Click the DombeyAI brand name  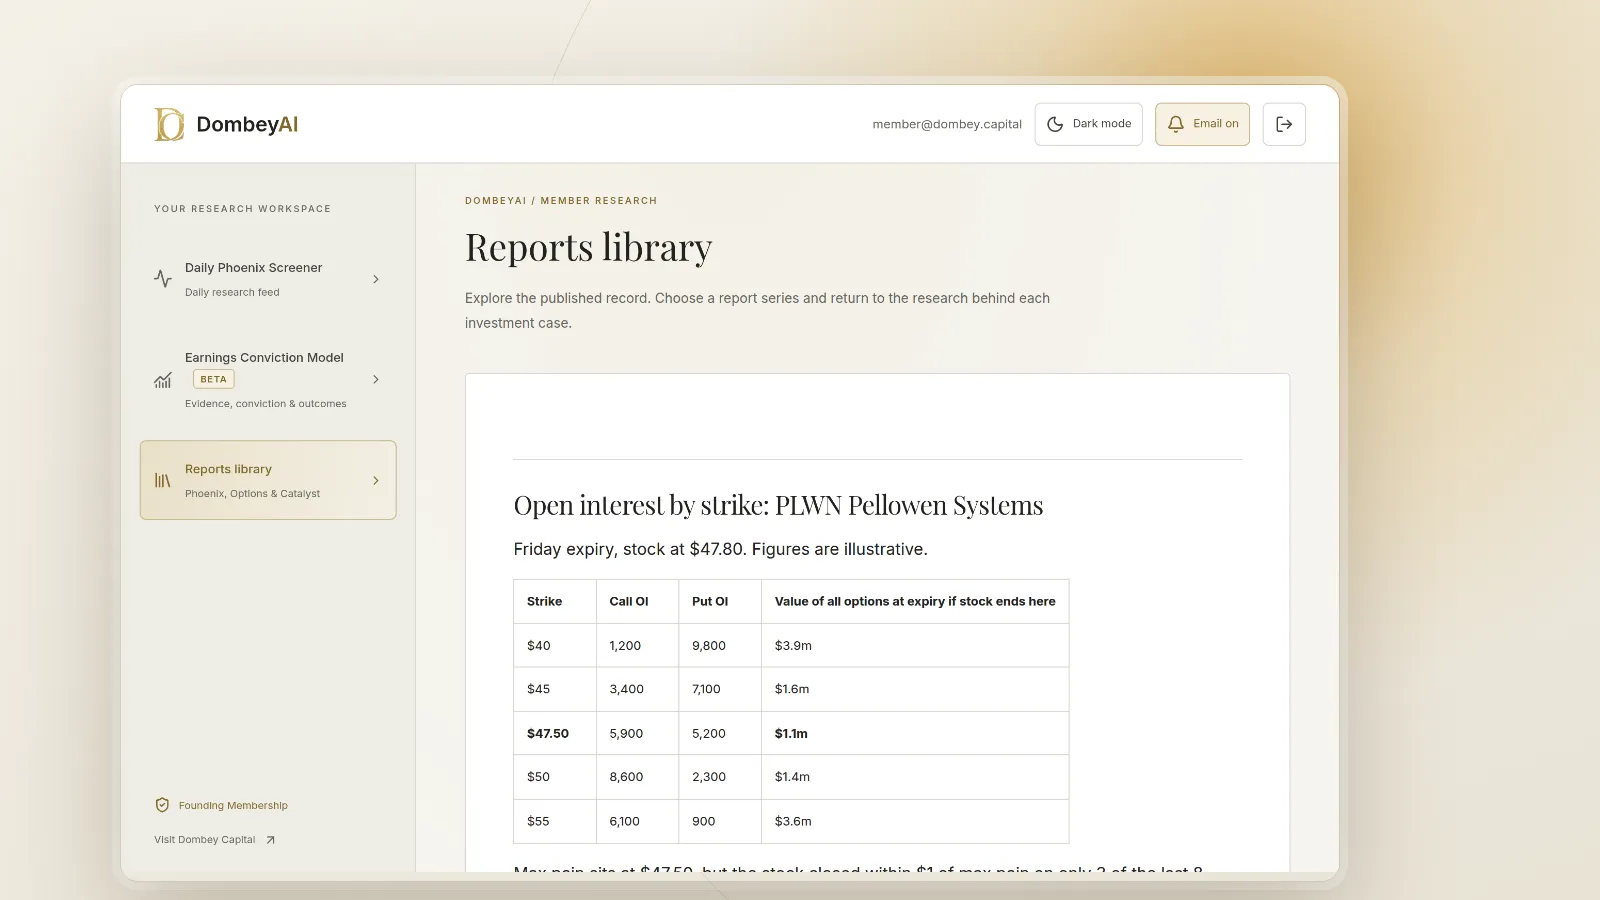tap(247, 124)
